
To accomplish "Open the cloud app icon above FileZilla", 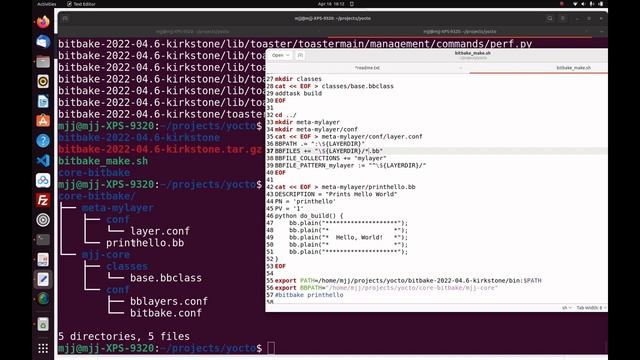I will 43,180.
